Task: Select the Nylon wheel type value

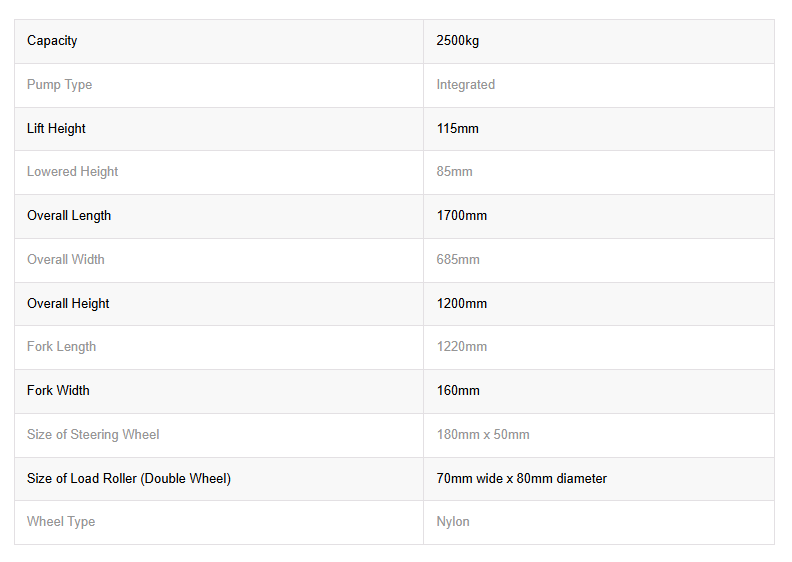Action: click(453, 522)
